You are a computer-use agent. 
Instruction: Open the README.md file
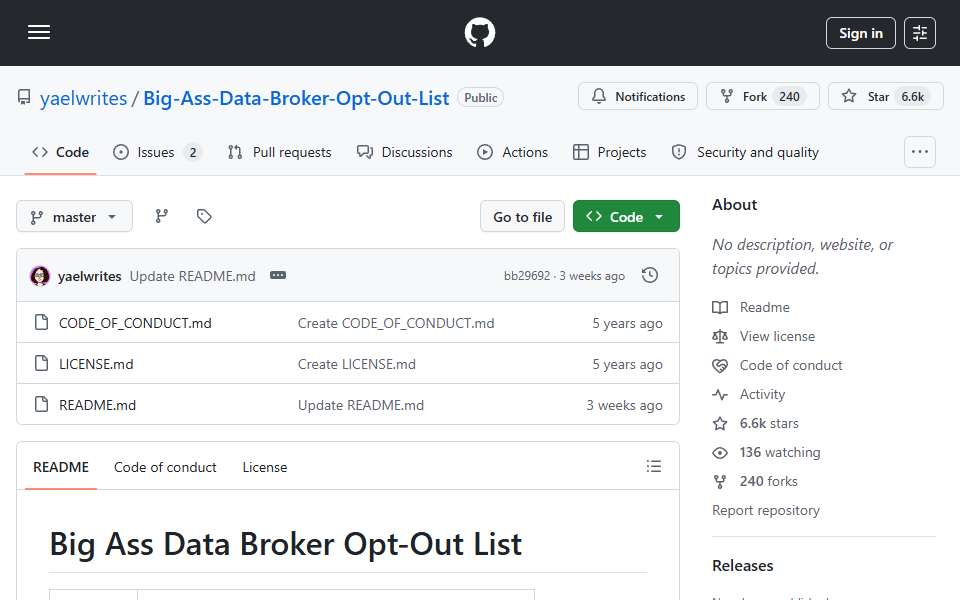coord(97,405)
